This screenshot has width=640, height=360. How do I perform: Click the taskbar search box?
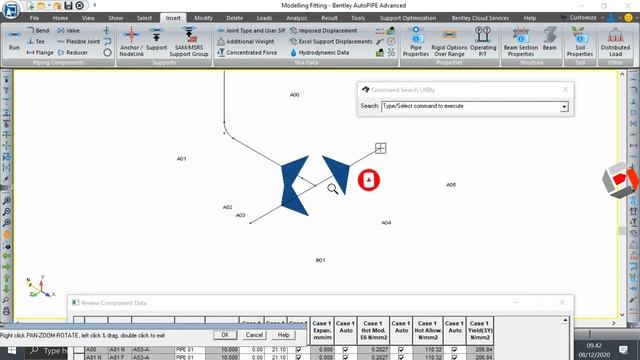coord(47,351)
